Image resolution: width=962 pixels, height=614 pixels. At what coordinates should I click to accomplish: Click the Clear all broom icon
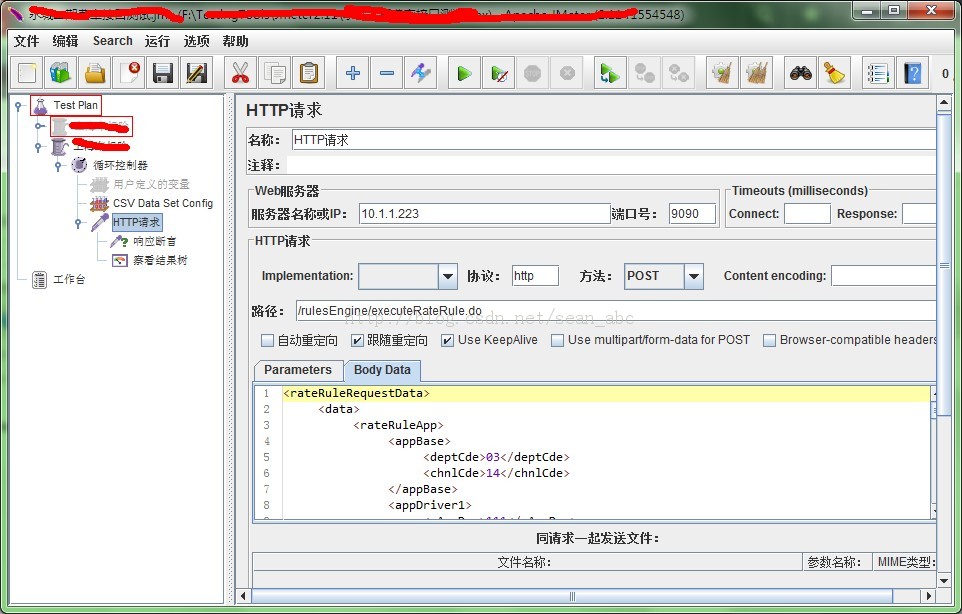[x=833, y=73]
